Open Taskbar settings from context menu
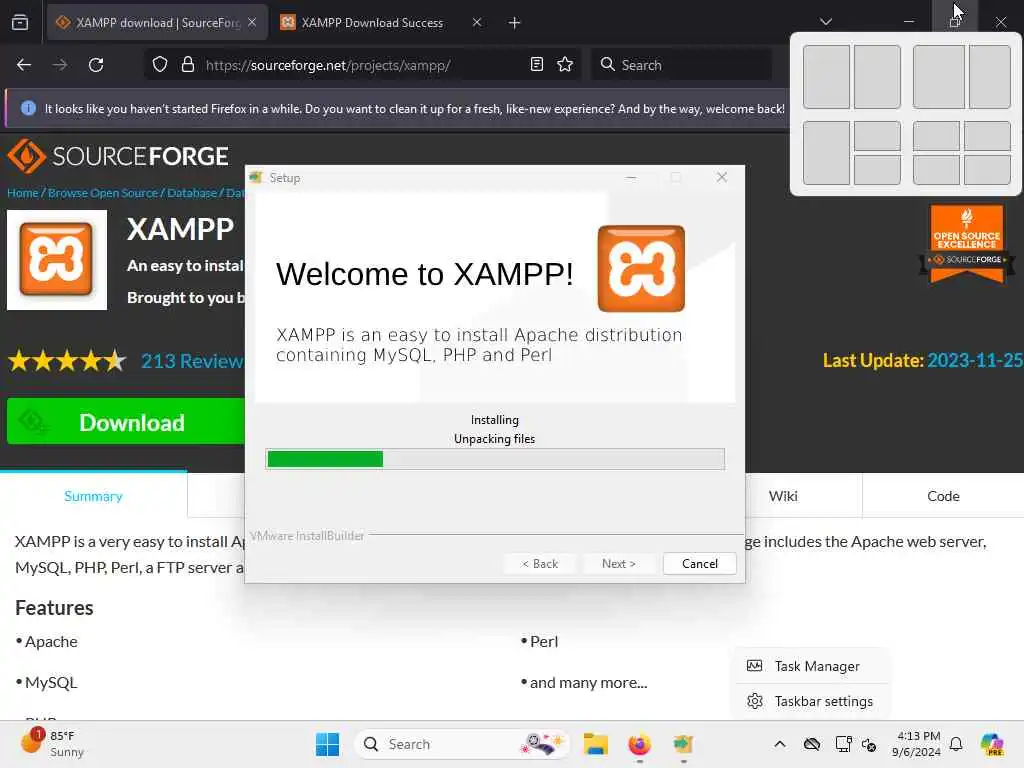Viewport: 1024px width, 768px height. pyautogui.click(x=810, y=701)
